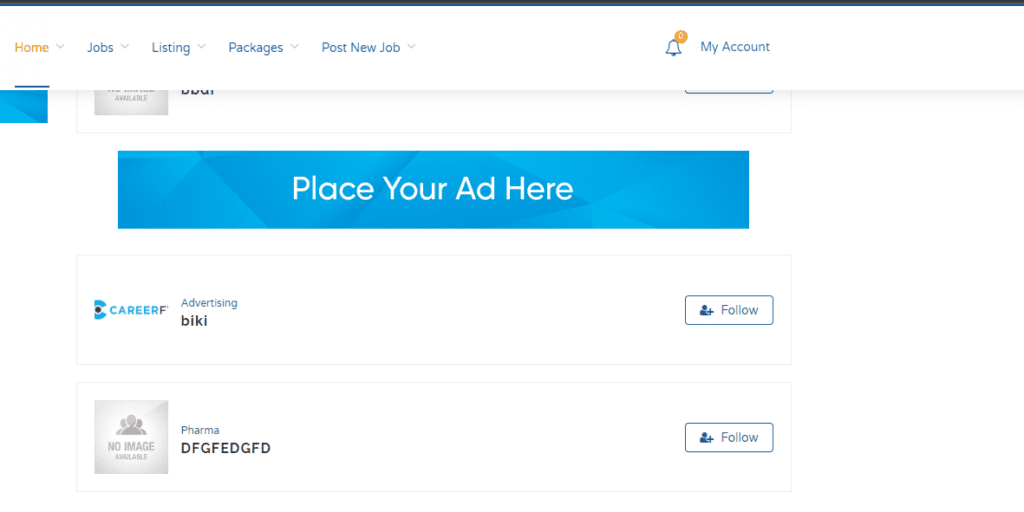The width and height of the screenshot is (1024, 512).
Task: Open the Post New Job dropdown arrow
Action: click(x=411, y=47)
